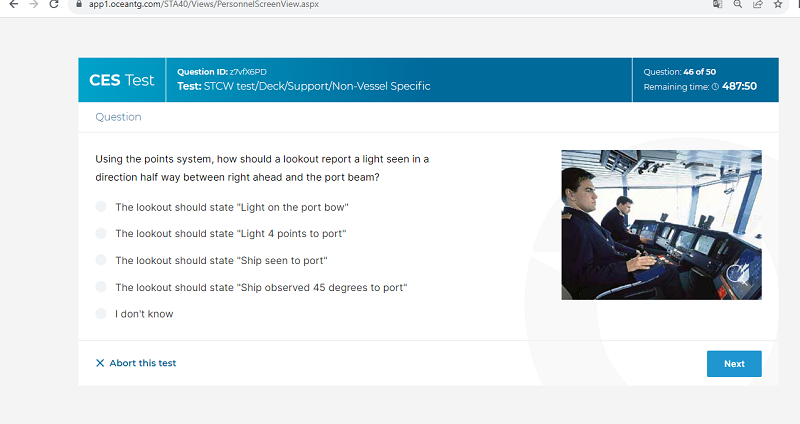Choose the "Ship seen to port" option
This screenshot has height=424, width=800.
pyautogui.click(x=101, y=260)
